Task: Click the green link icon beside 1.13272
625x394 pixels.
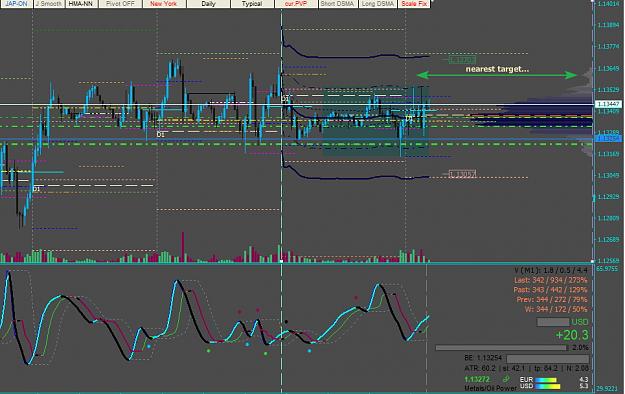Action: coord(506,379)
